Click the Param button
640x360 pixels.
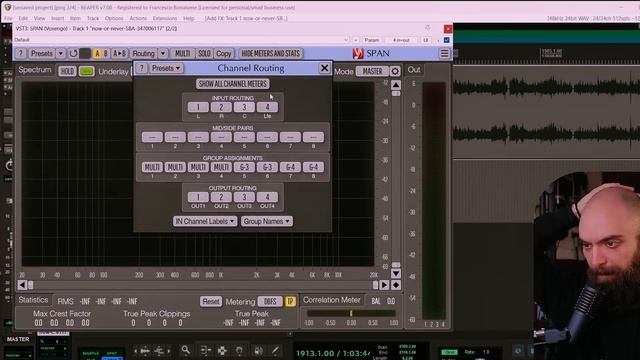coord(371,40)
